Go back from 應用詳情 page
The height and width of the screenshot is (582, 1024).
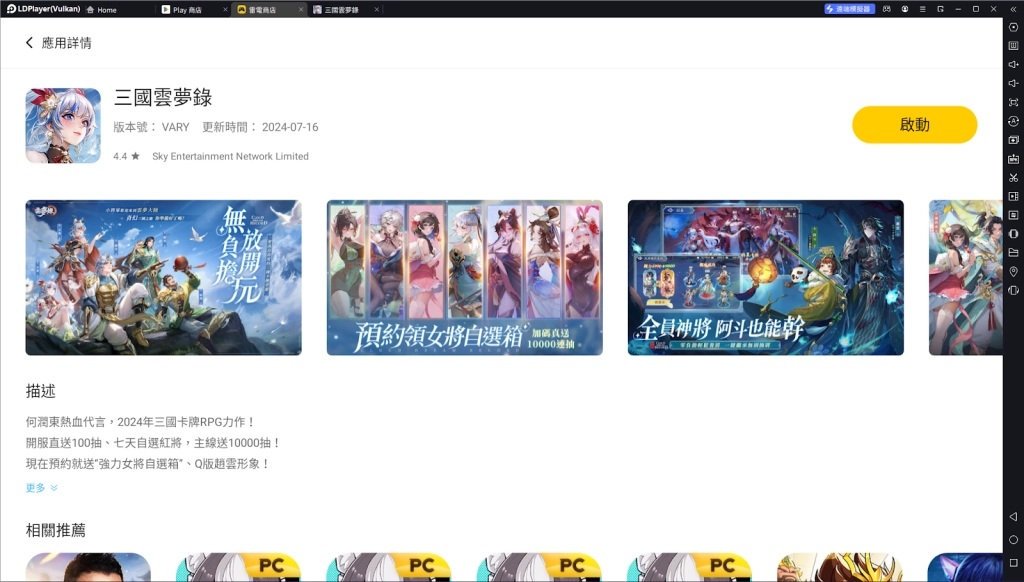coord(29,43)
